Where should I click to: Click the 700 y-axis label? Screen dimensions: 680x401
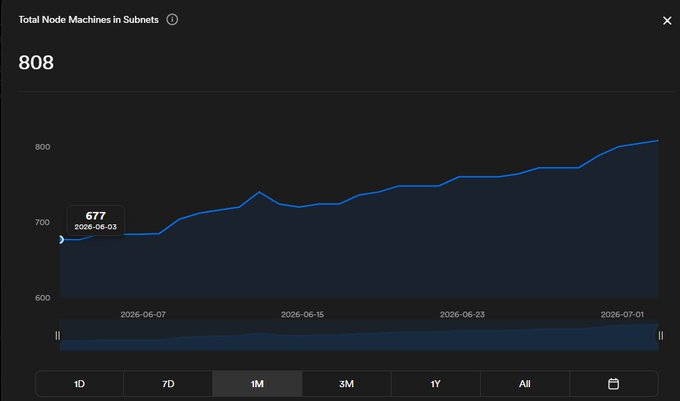coord(42,222)
